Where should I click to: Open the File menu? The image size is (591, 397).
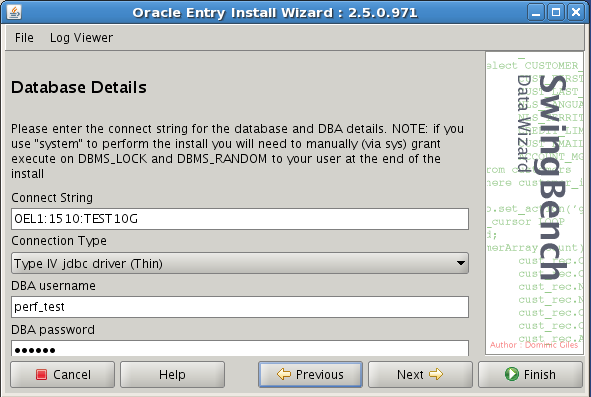24,38
